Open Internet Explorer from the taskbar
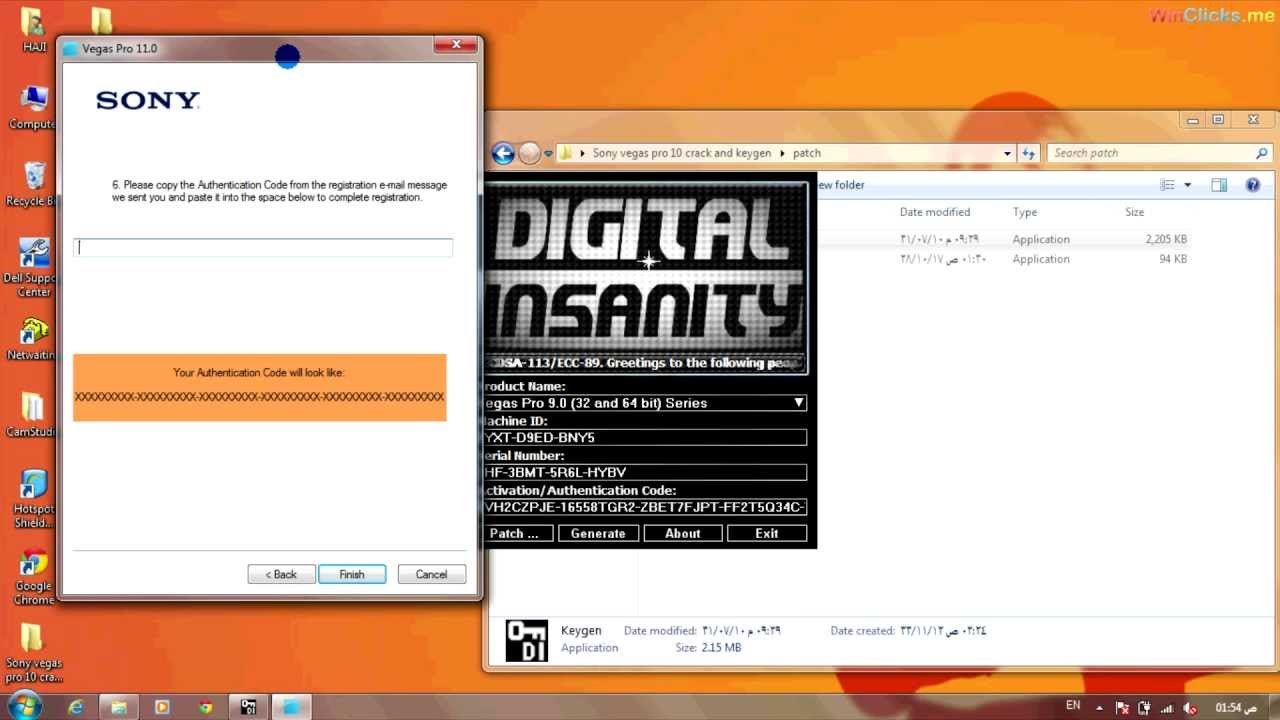 point(76,707)
